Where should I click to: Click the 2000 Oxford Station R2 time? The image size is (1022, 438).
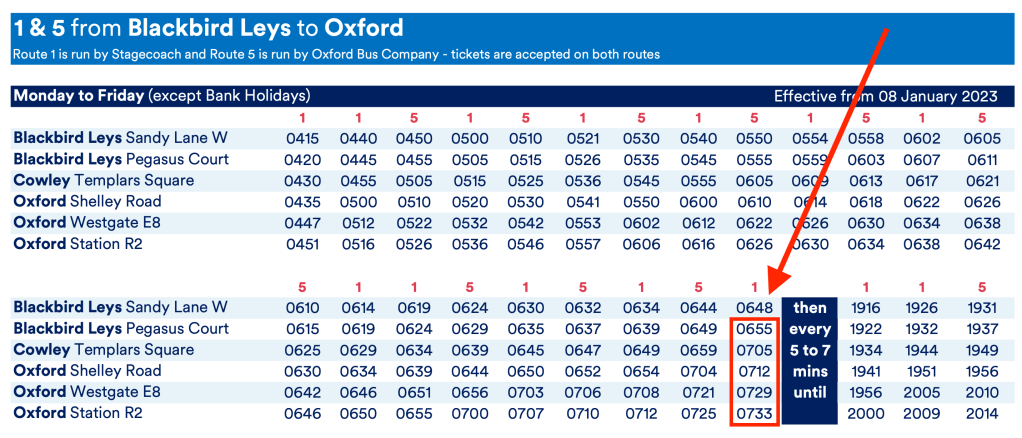(x=867, y=413)
